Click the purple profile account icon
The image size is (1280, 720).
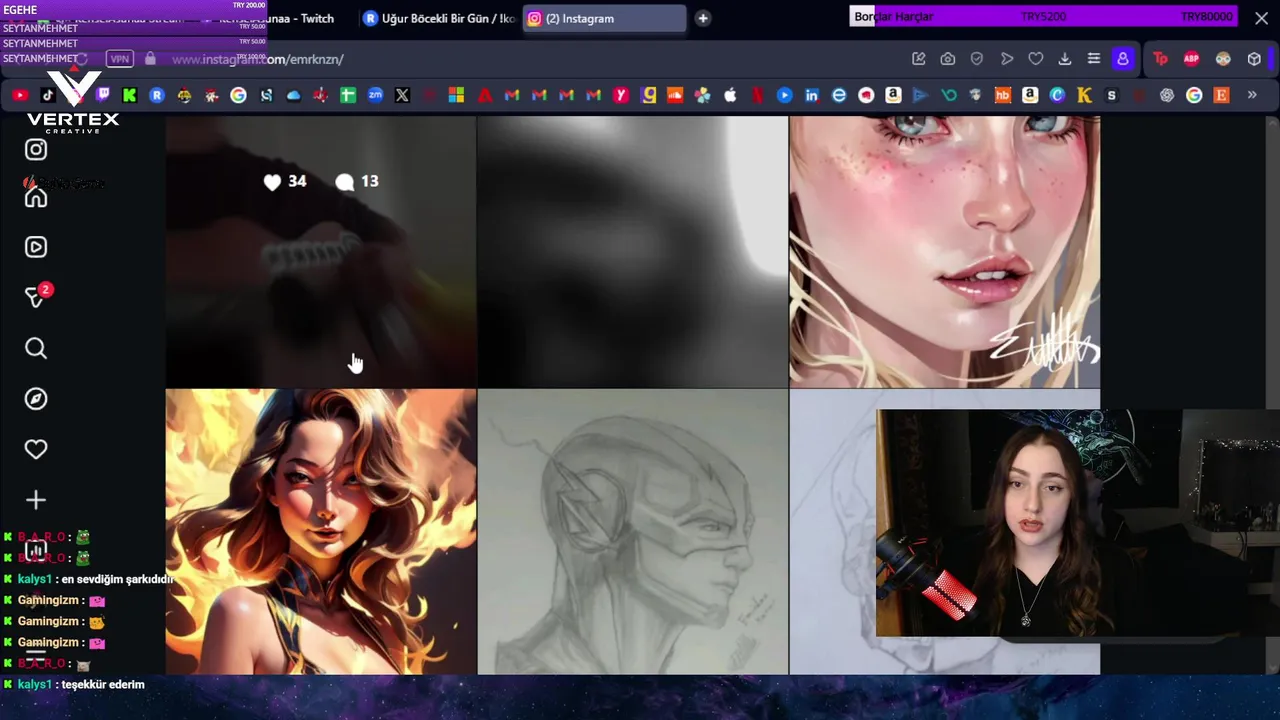pos(1123,59)
